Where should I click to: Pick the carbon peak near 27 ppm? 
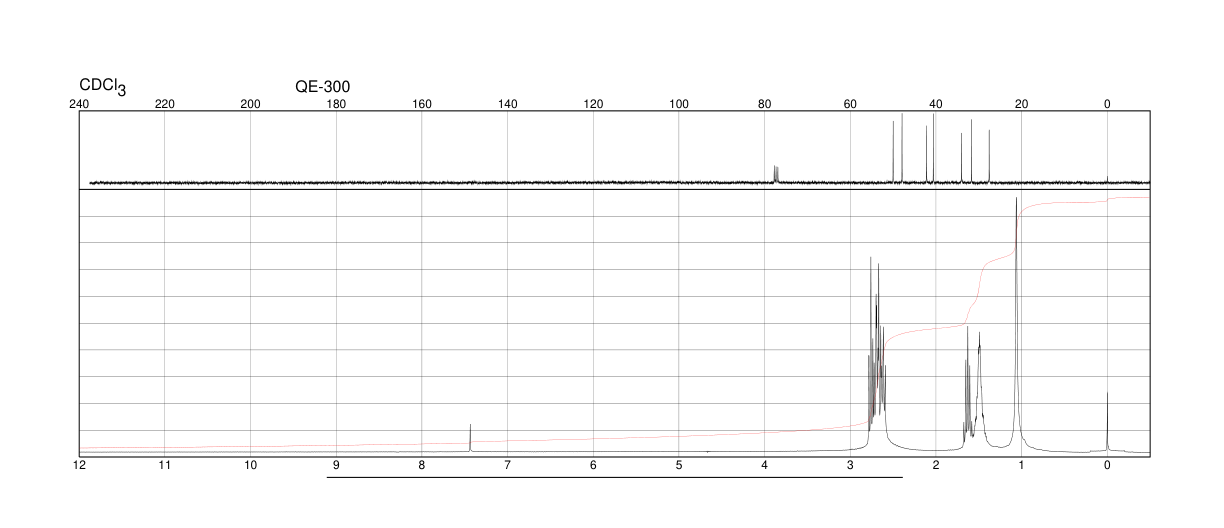tap(989, 156)
